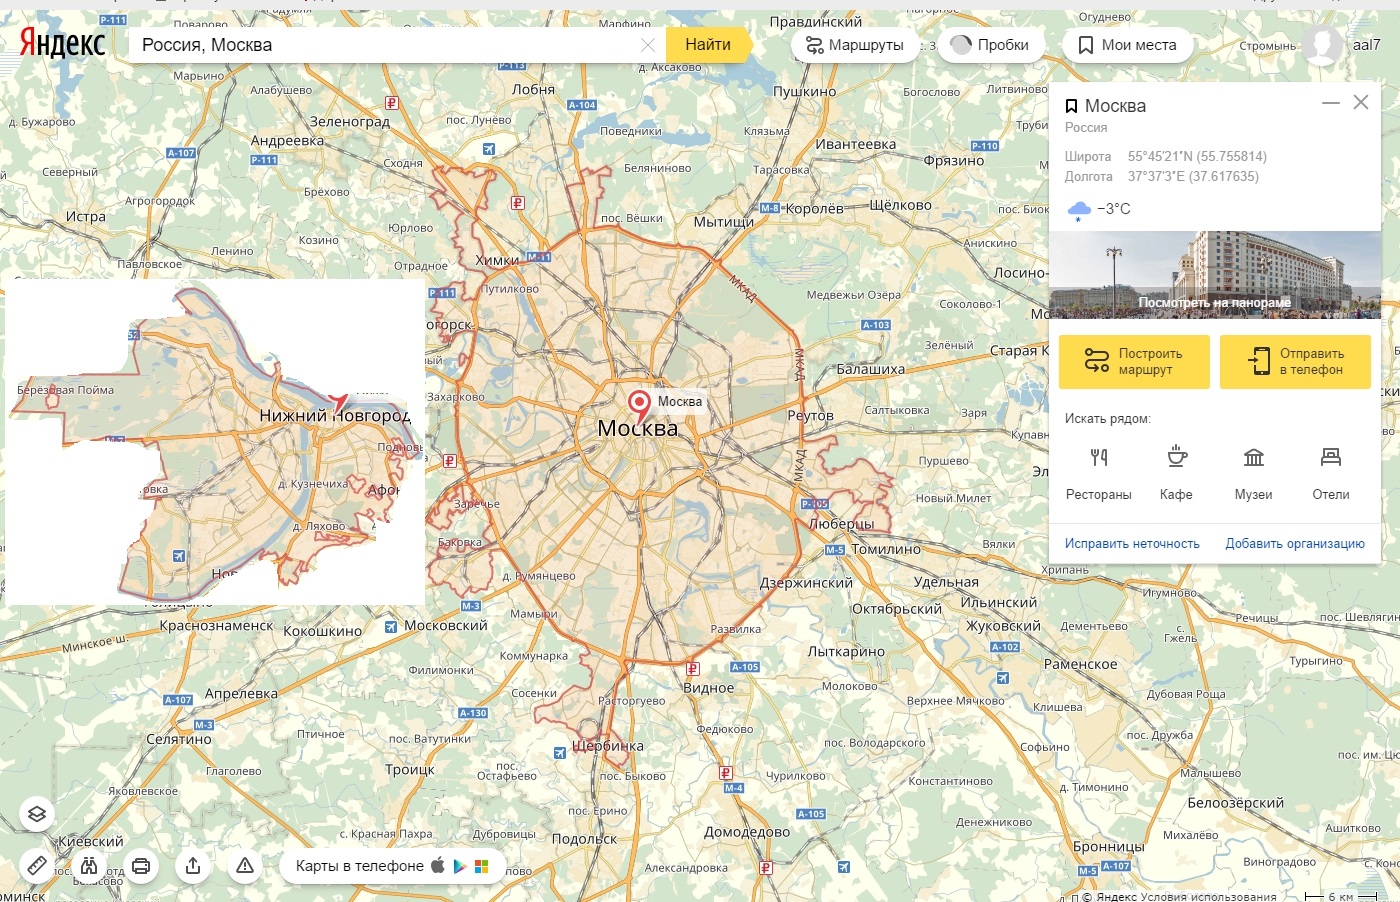This screenshot has width=1400, height=902.
Task: Click the Подольск city label
Action: click(x=584, y=839)
